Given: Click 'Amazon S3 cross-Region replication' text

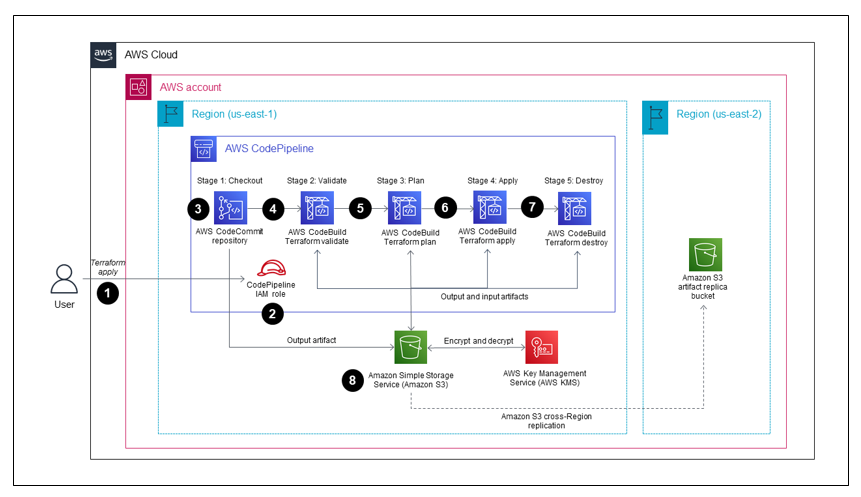Looking at the screenshot, I should point(546,421).
